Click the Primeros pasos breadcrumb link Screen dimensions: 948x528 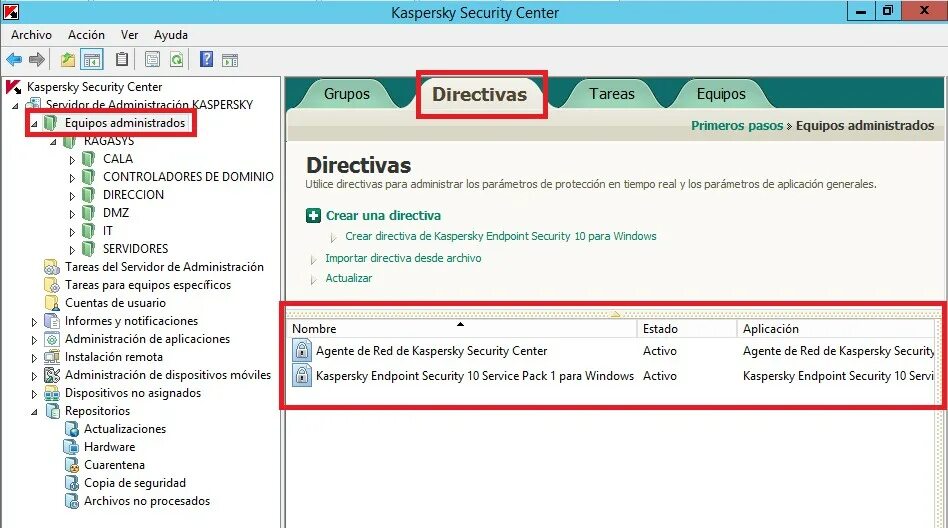coord(737,126)
